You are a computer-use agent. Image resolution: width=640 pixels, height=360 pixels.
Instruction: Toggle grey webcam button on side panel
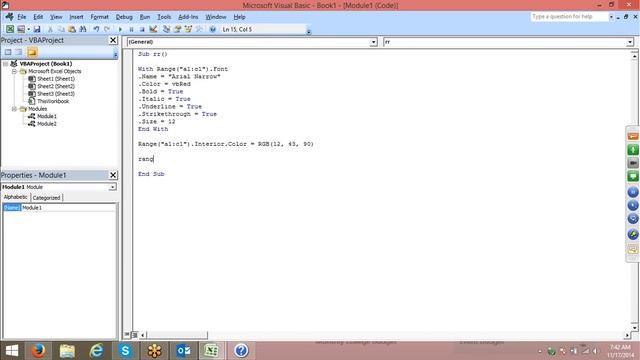[633, 163]
